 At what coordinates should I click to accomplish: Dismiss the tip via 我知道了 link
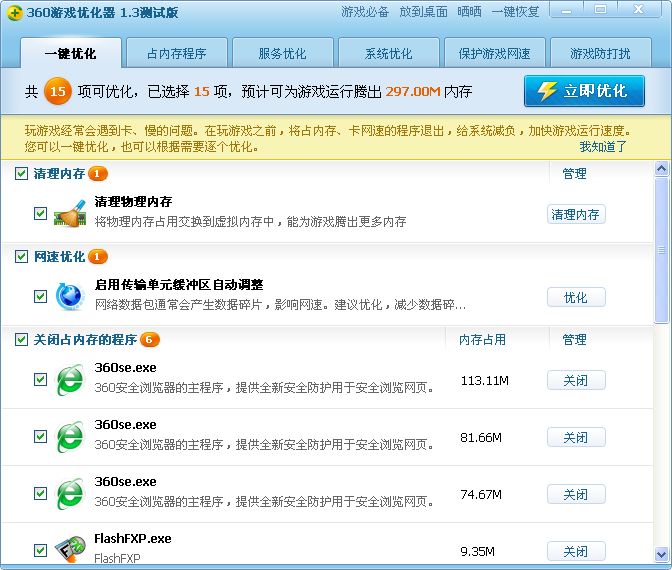pos(603,146)
